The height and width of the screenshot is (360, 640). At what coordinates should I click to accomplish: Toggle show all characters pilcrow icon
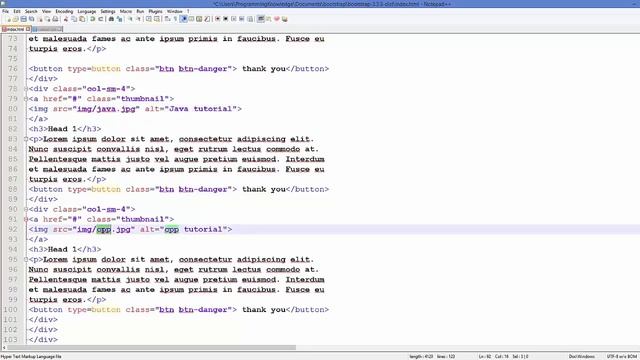pos(175,19)
